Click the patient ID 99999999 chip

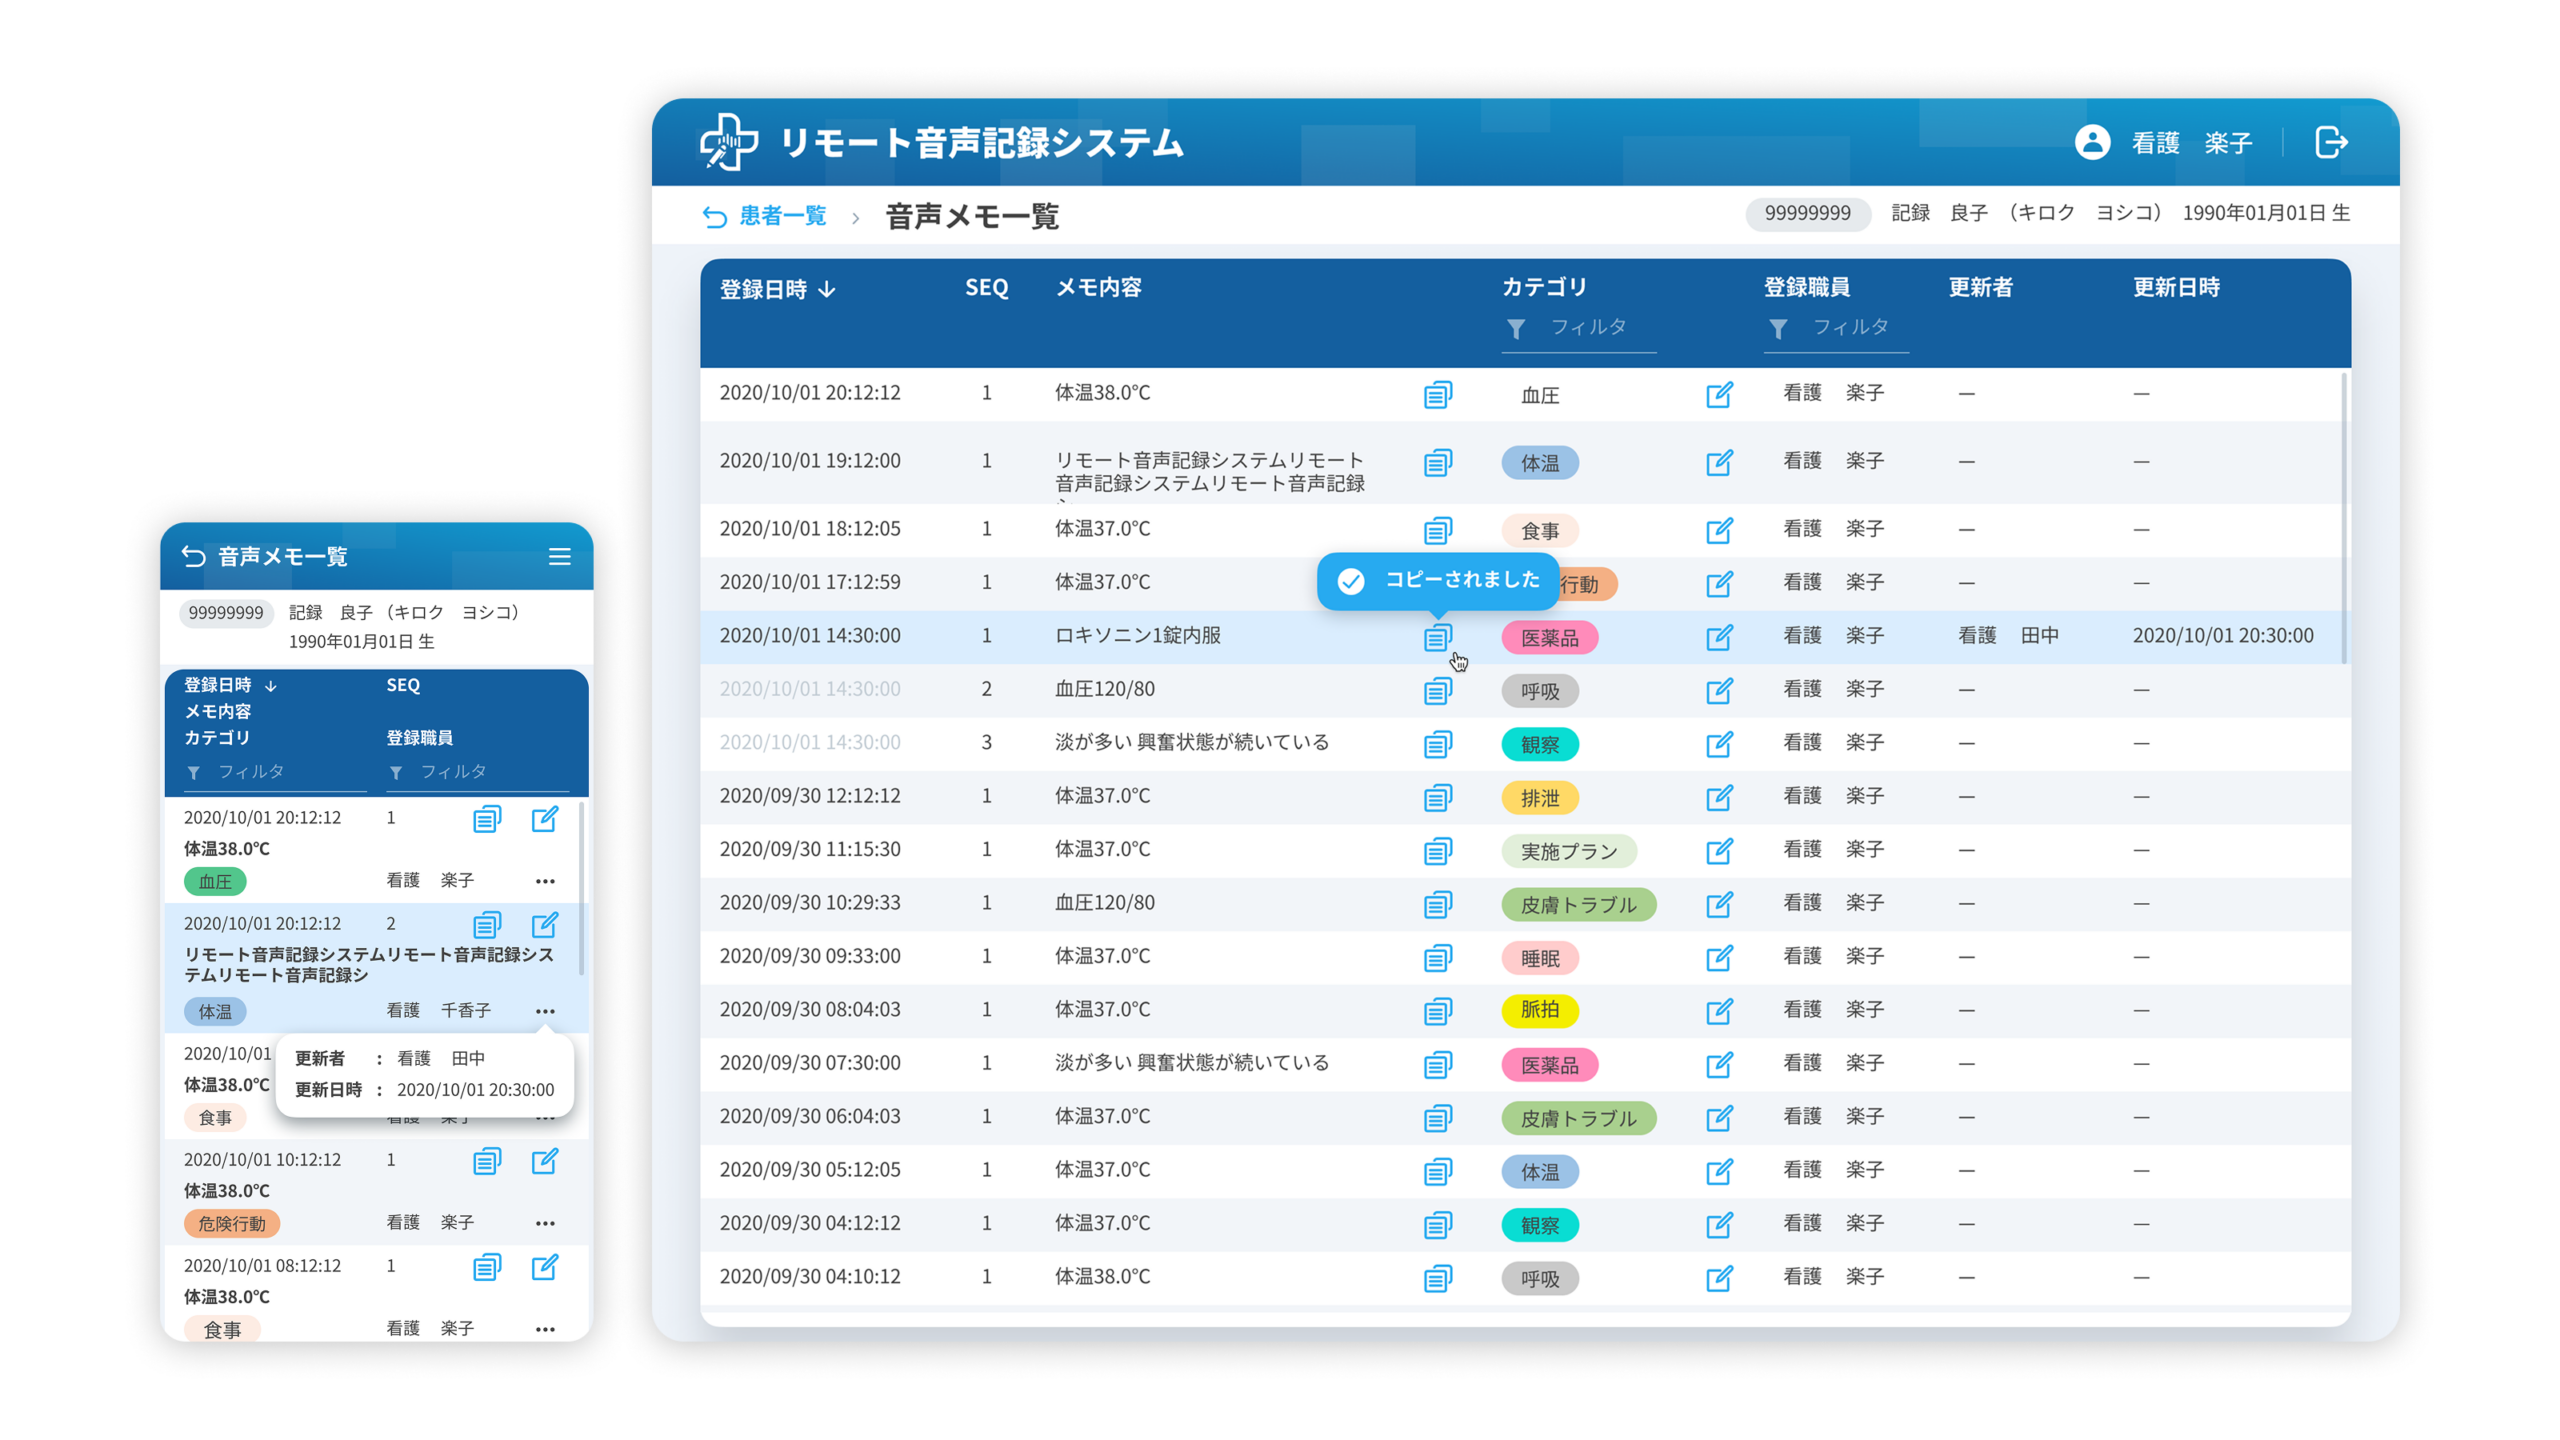[1806, 213]
